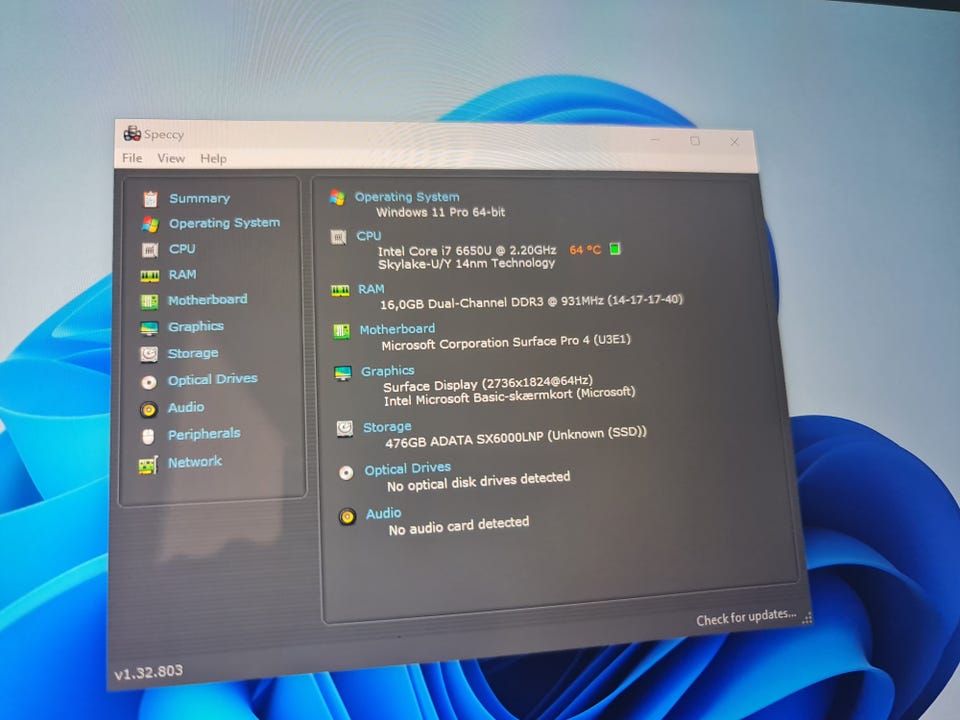The image size is (960, 720).
Task: Open the Help menu
Action: 213,159
